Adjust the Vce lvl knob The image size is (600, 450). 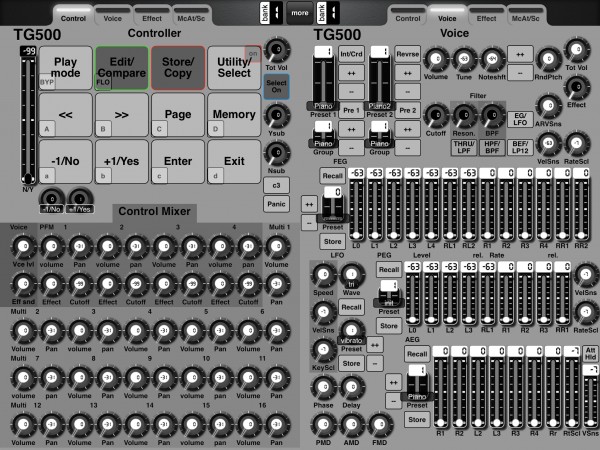(23, 247)
